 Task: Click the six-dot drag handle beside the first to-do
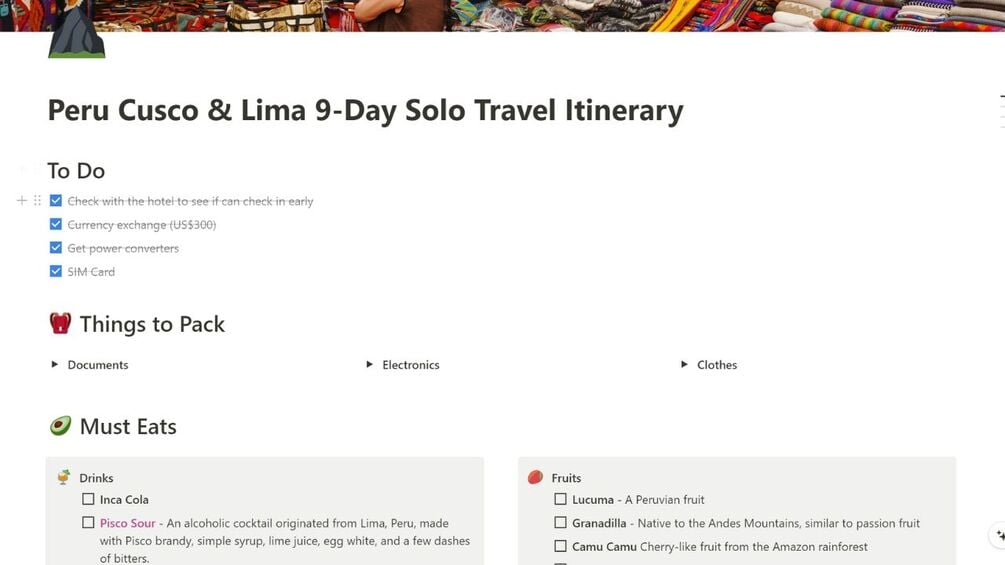tap(38, 201)
